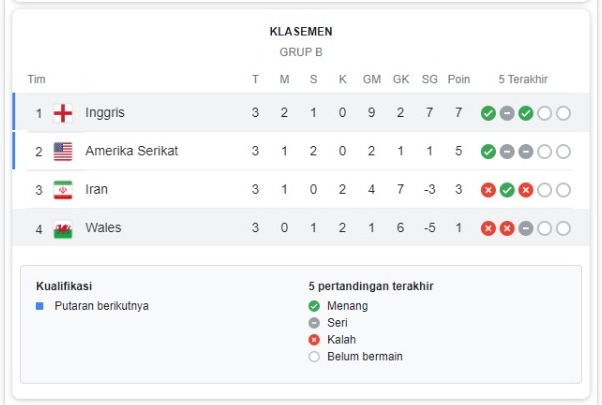Click the Poin column header
The width and height of the screenshot is (602, 405).
click(459, 79)
